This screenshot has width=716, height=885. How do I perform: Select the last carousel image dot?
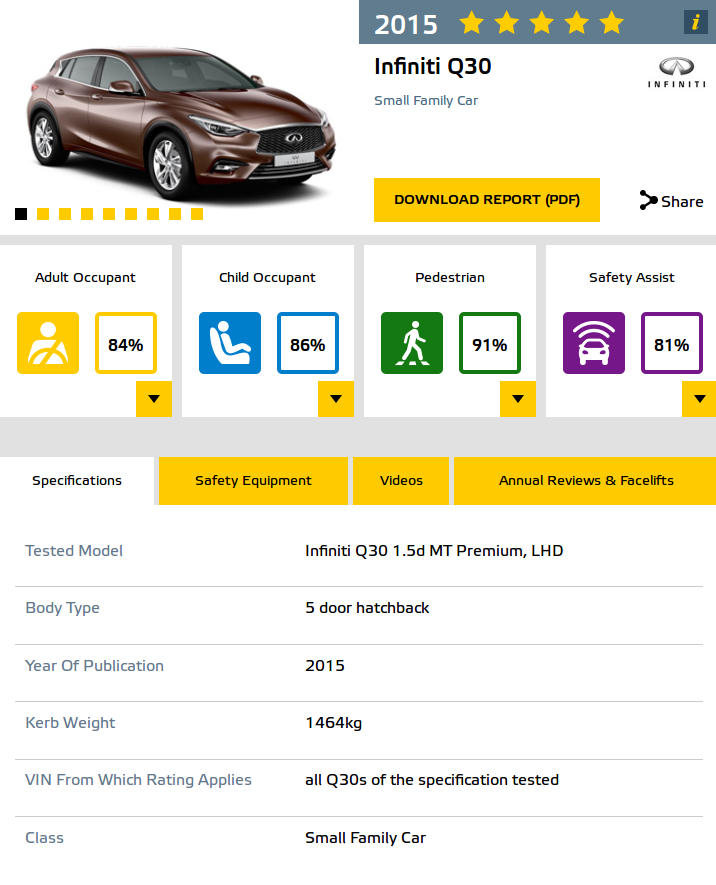click(197, 214)
